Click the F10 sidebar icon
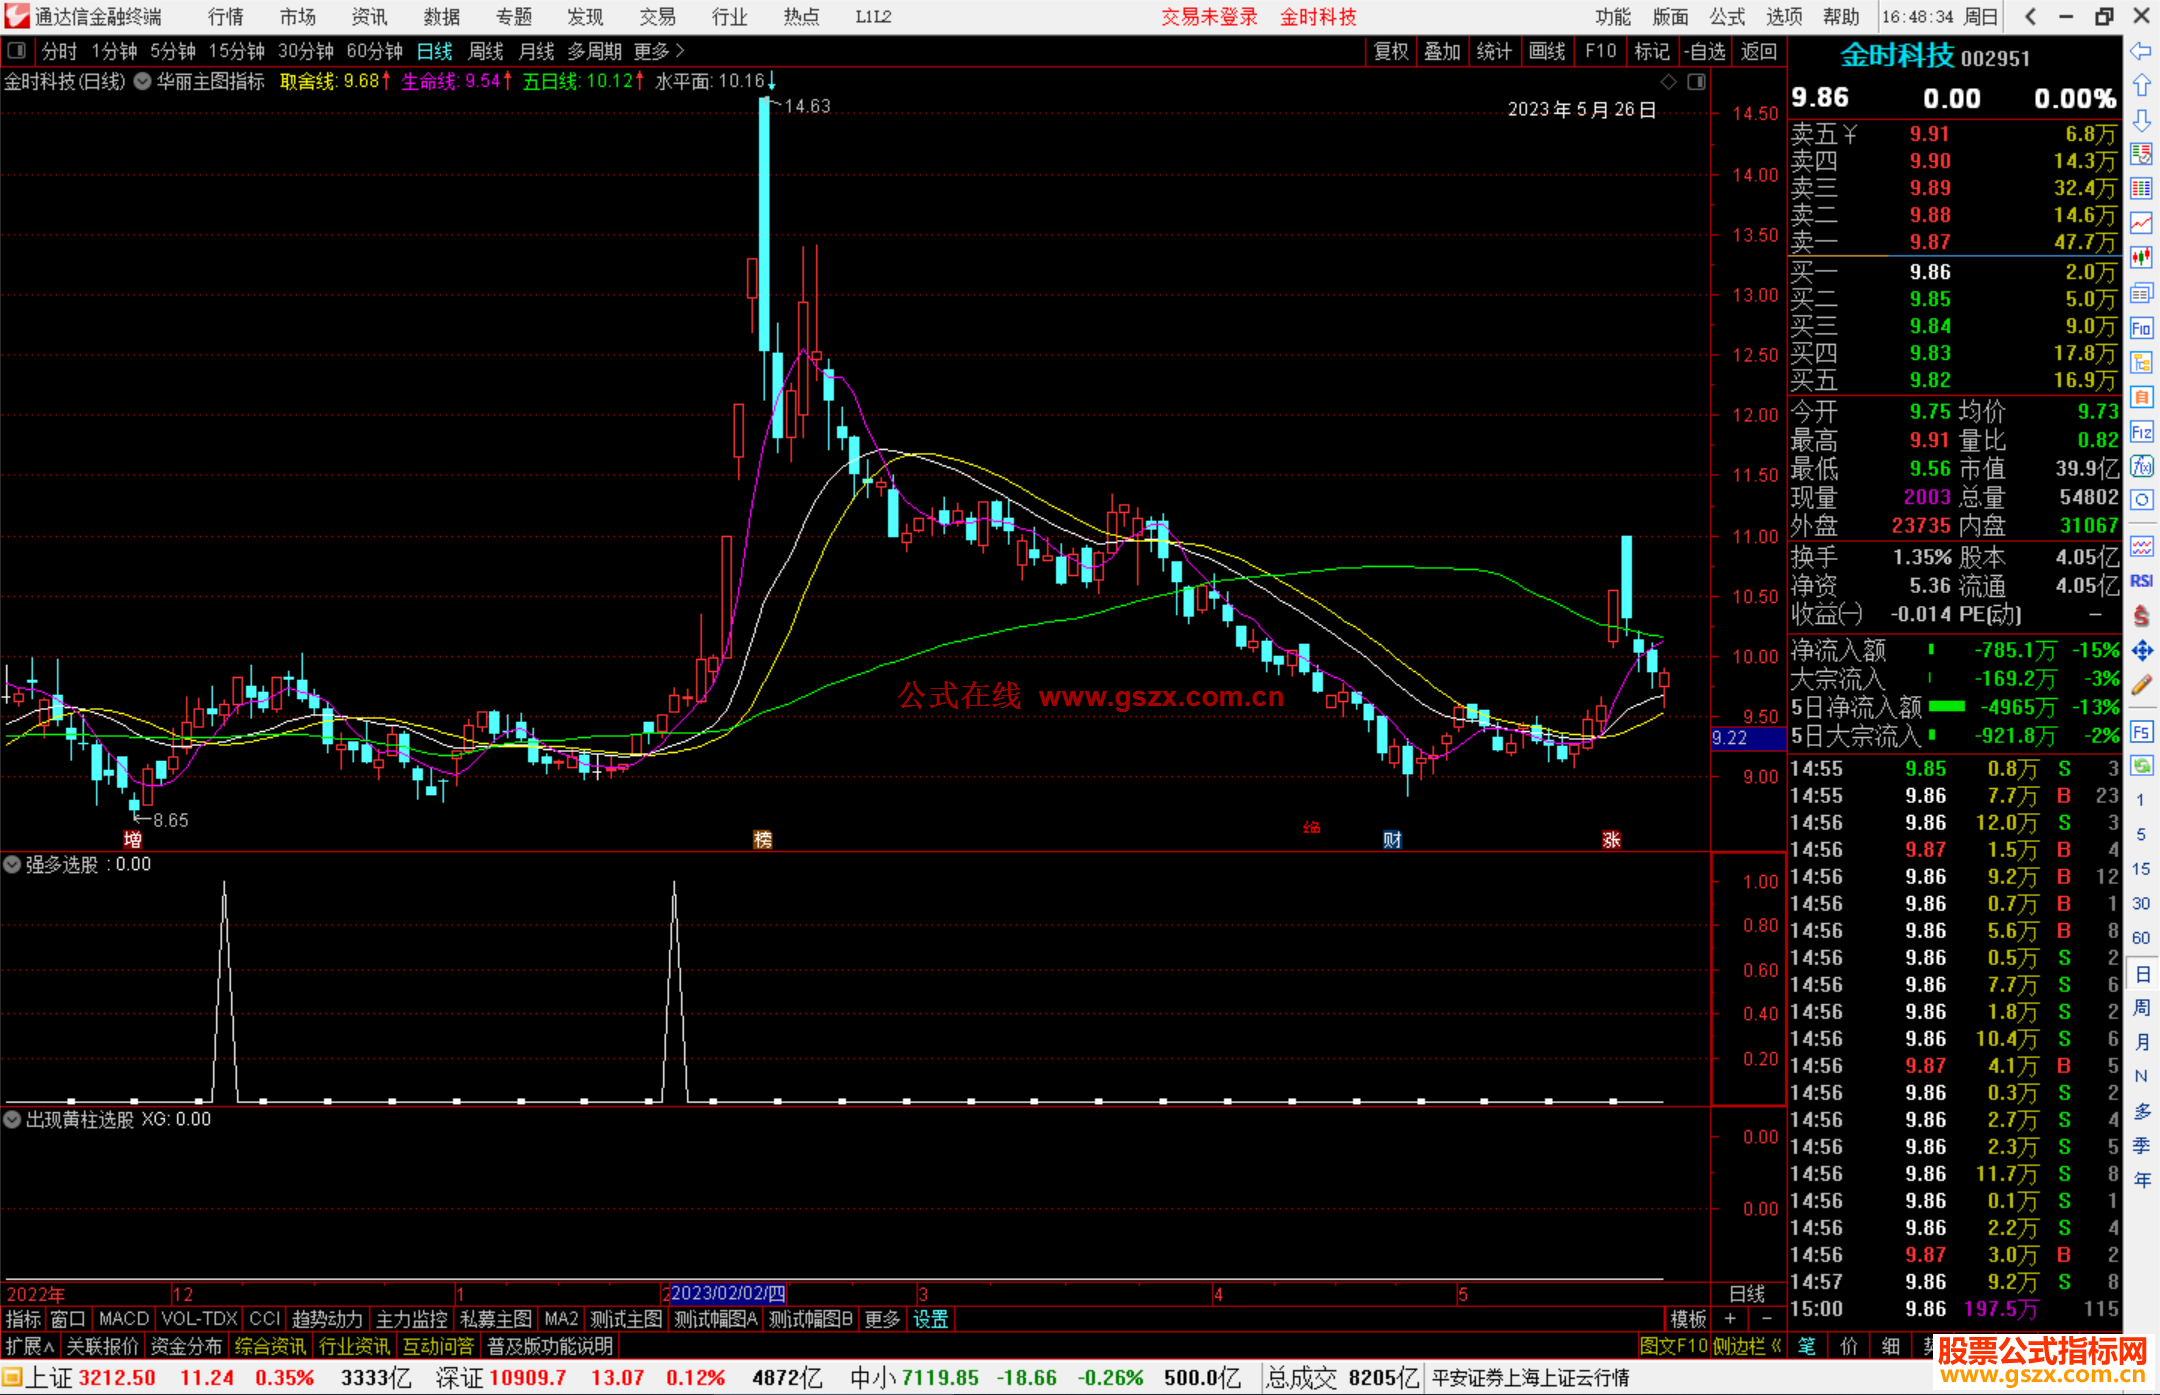 [x=2141, y=328]
